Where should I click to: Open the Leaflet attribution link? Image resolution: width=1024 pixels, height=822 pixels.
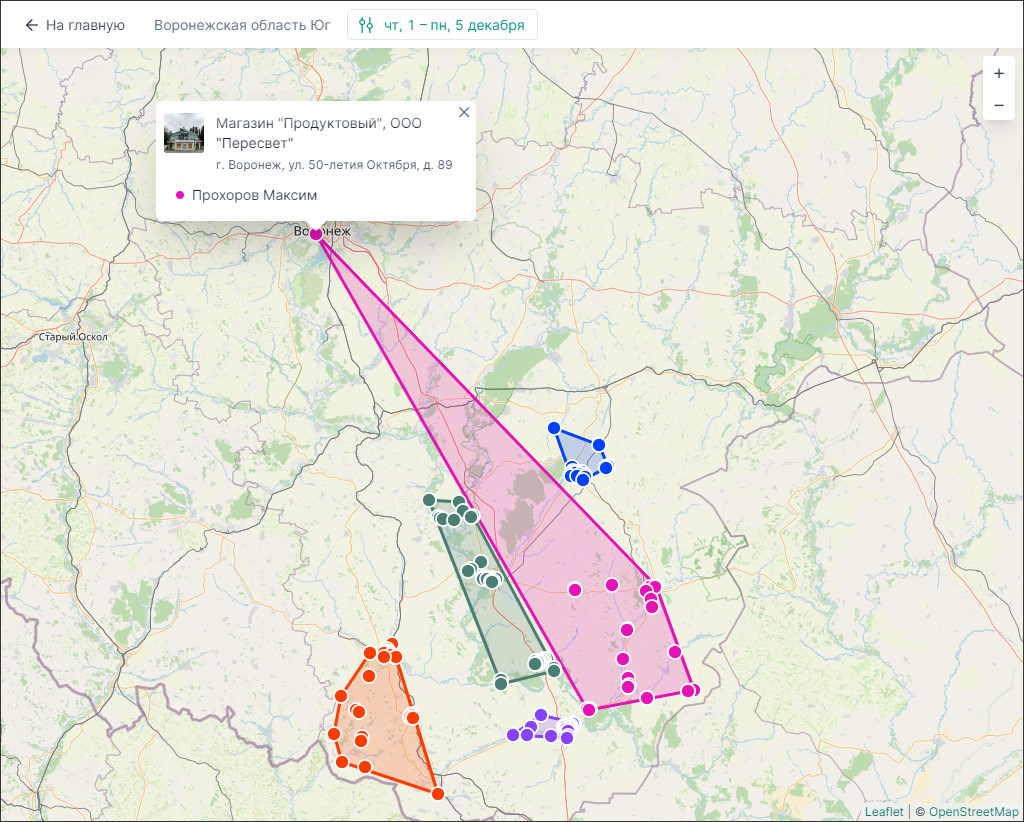884,812
